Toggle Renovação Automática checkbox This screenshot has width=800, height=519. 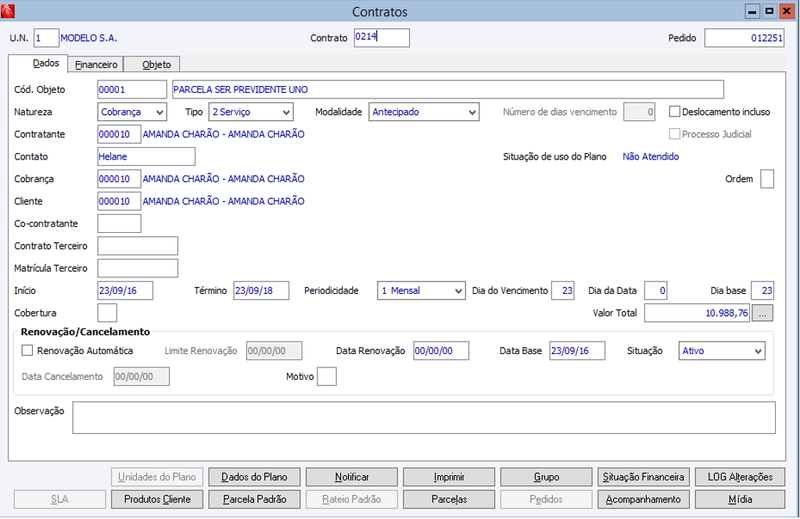tap(27, 351)
